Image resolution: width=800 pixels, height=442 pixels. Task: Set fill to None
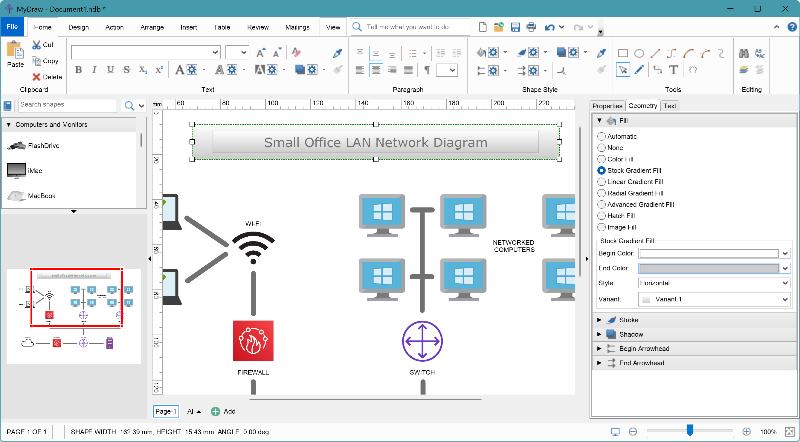click(601, 148)
